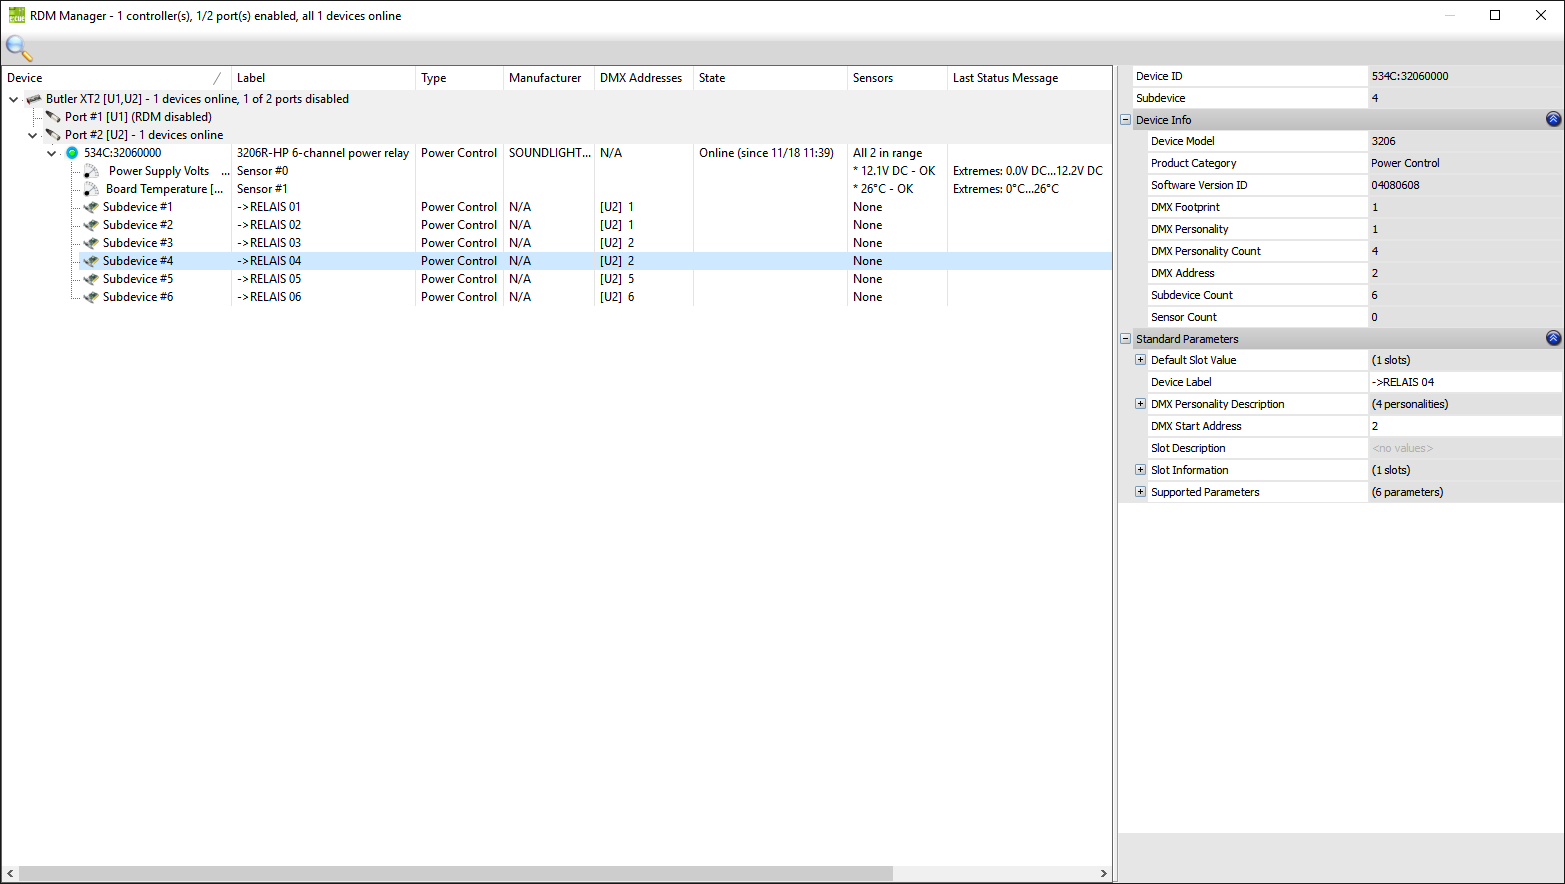Viewport: 1565px width, 884px height.
Task: Click the Board Temperature sensor gauge icon
Action: (x=91, y=189)
